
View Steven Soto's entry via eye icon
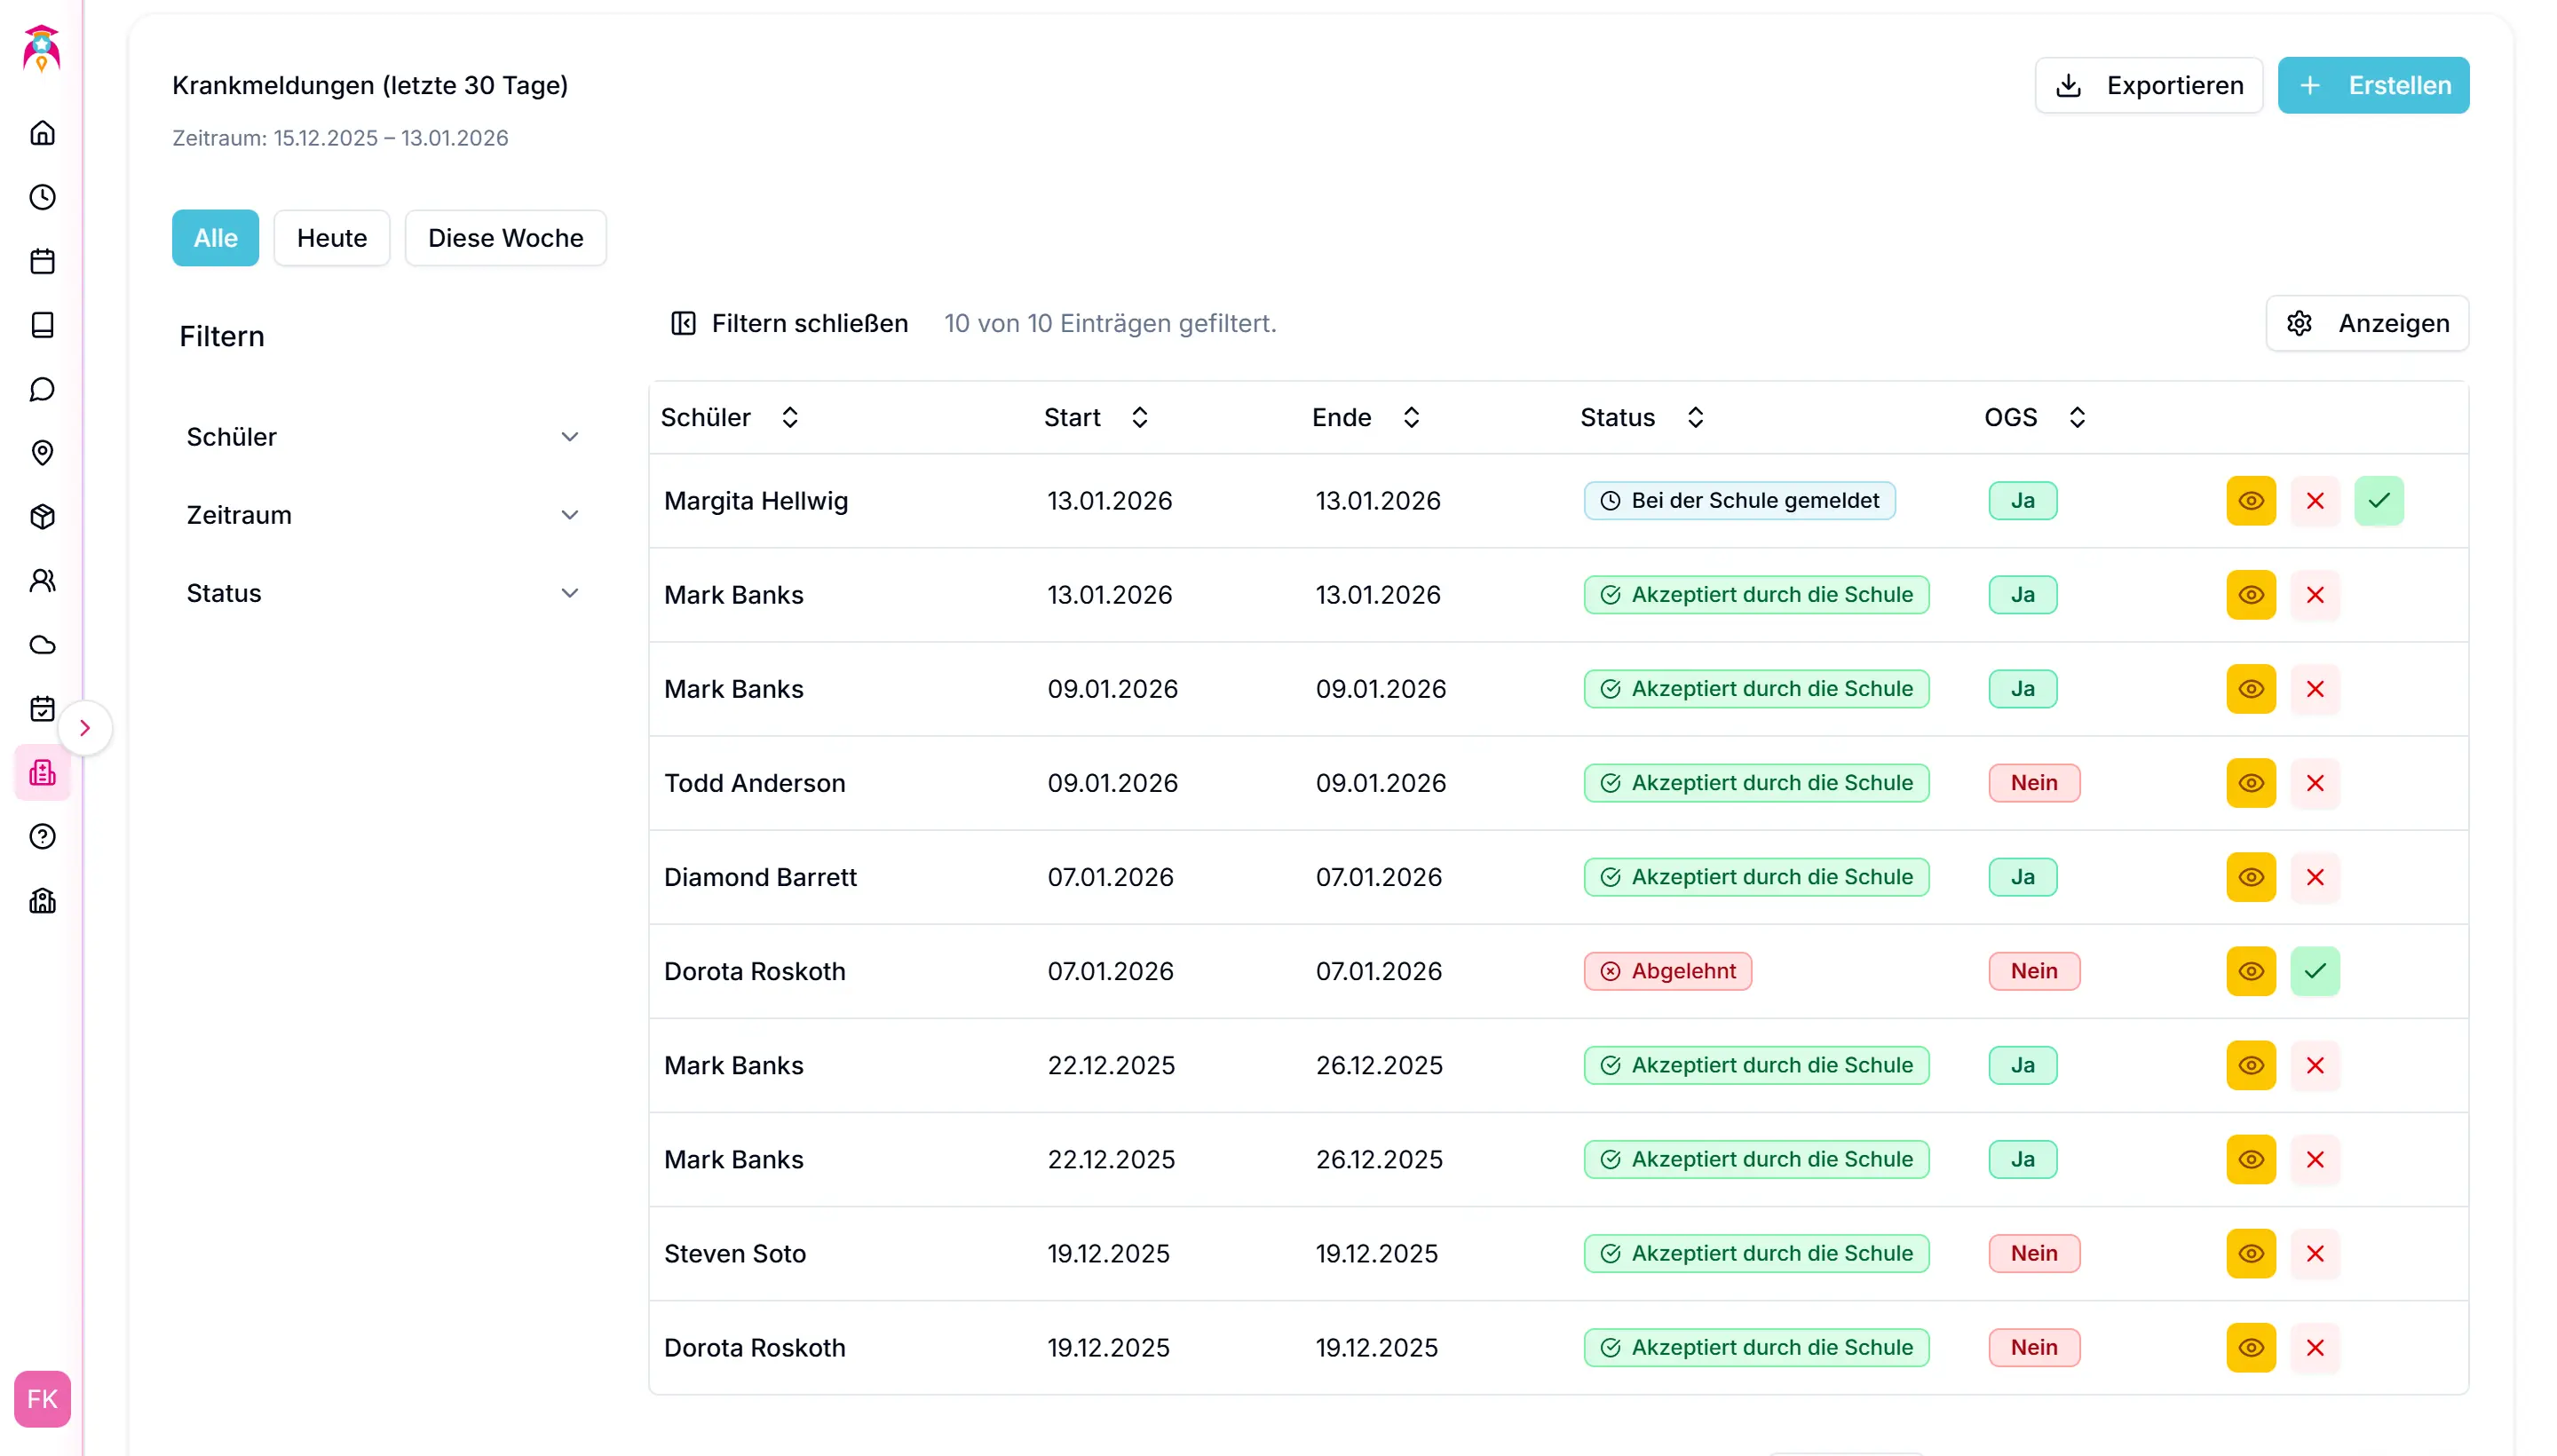coord(2250,1253)
